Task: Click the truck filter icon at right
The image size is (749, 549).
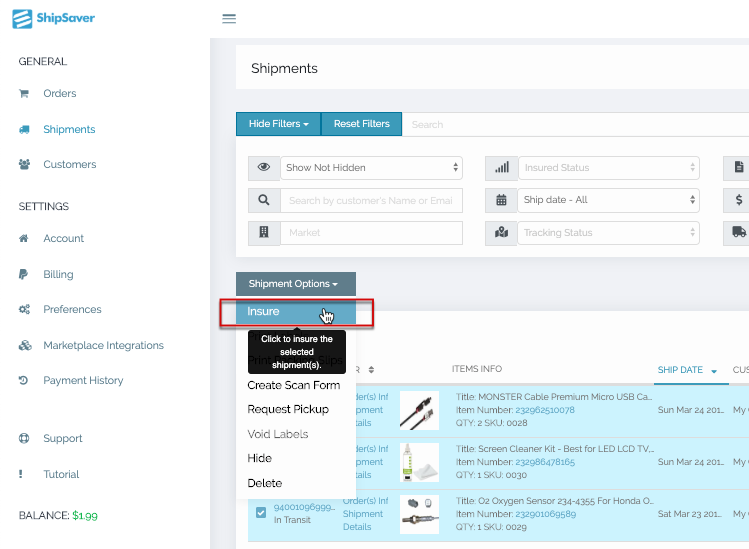Action: coord(738,233)
